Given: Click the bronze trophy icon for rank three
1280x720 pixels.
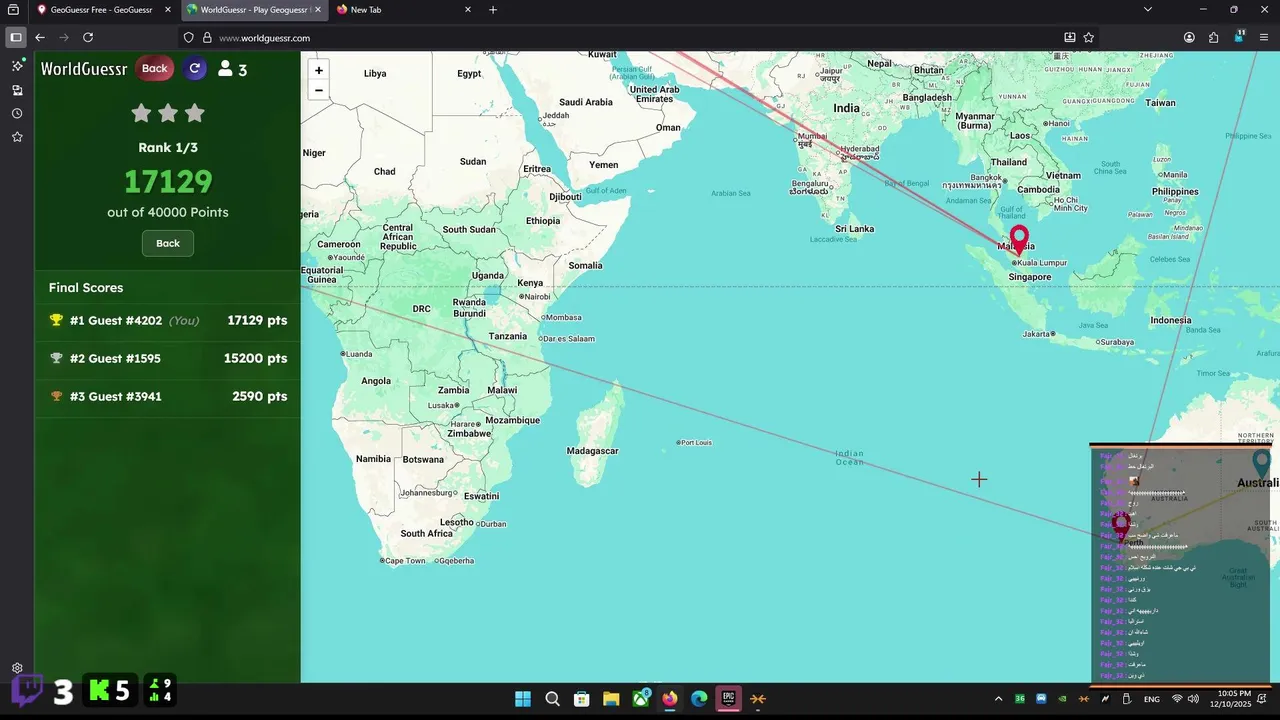Looking at the screenshot, I should pos(56,397).
